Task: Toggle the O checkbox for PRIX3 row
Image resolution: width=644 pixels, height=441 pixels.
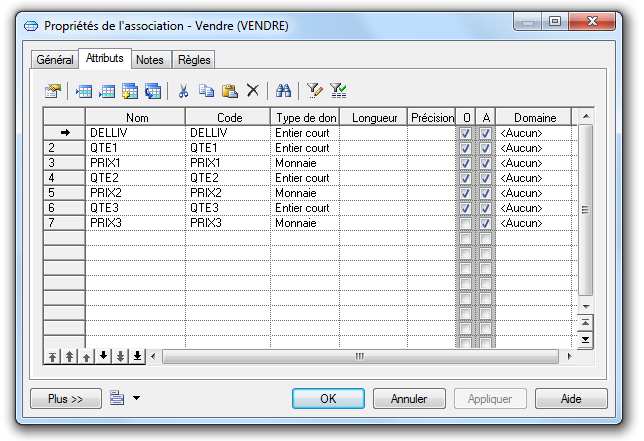Action: click(x=465, y=223)
